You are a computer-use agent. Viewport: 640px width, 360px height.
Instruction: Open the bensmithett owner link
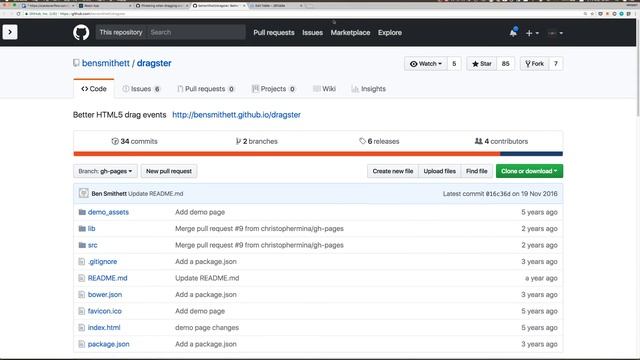click(x=106, y=63)
